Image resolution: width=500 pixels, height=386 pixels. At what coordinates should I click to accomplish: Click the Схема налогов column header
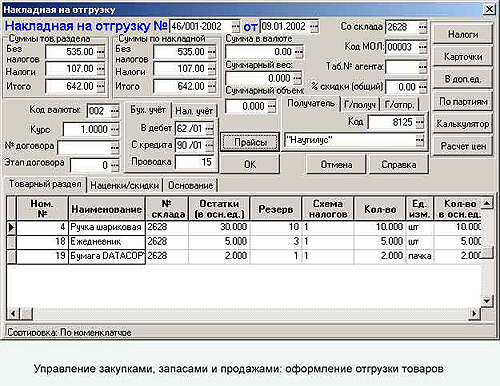tap(328, 209)
